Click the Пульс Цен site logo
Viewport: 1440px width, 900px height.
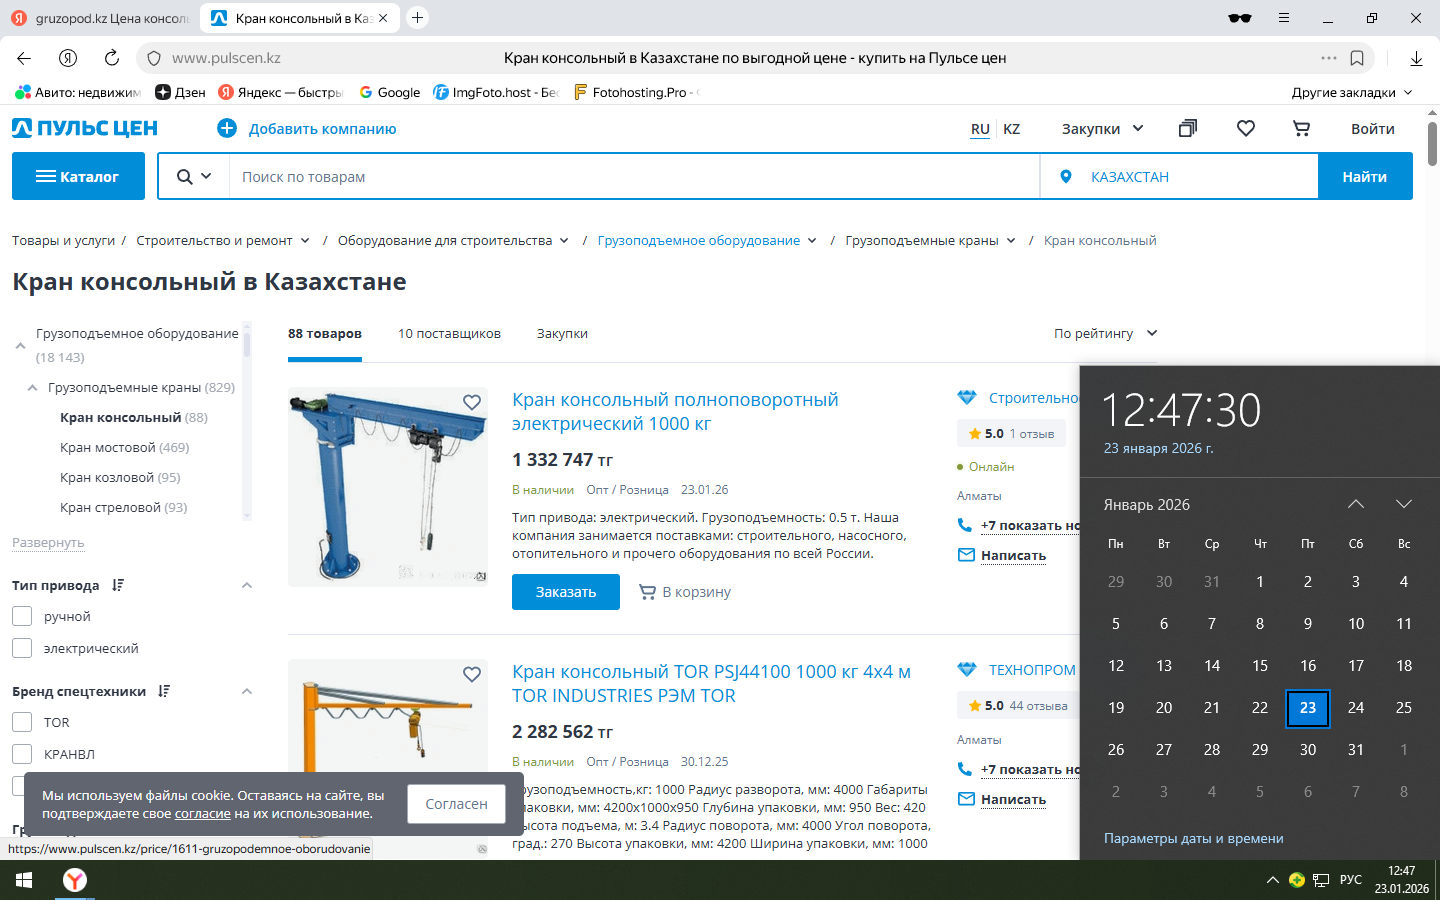pyautogui.click(x=85, y=128)
